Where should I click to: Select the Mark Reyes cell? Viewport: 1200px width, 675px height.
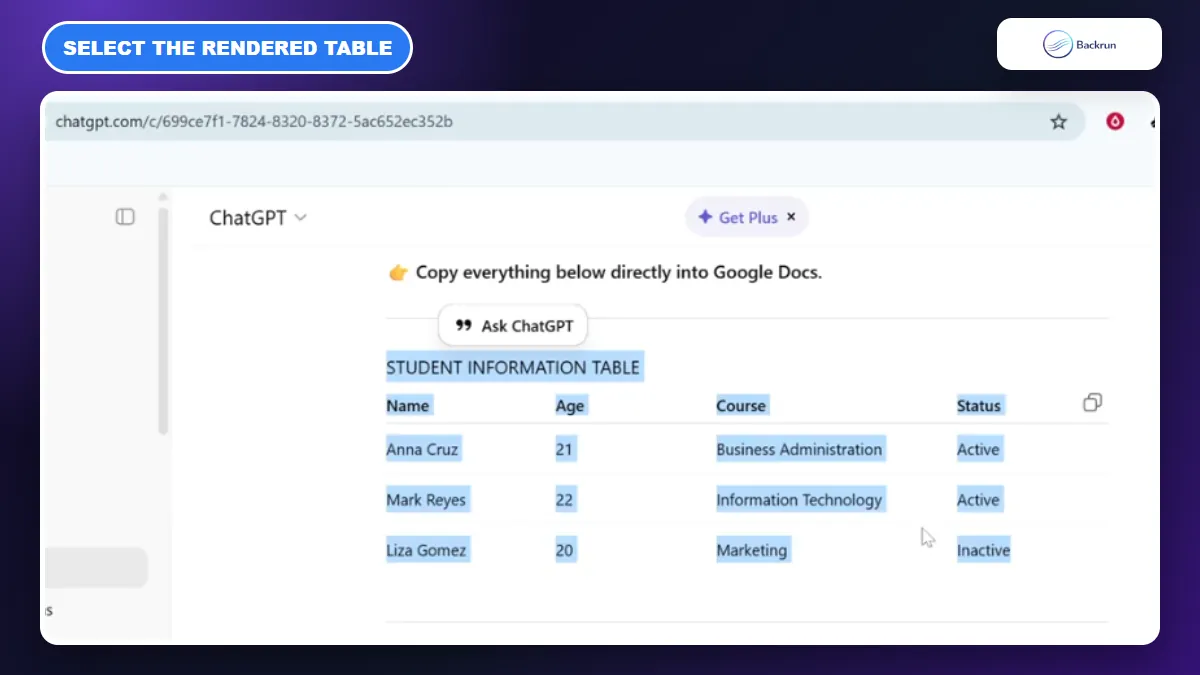click(426, 500)
